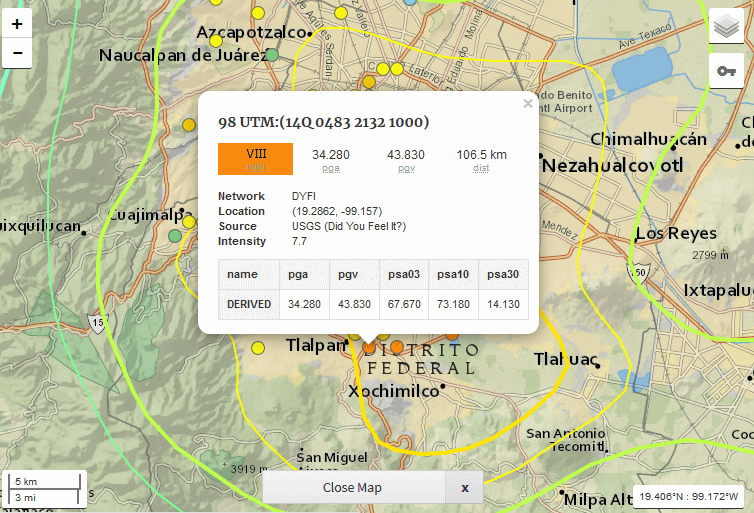Click the popup title 98 UTM
Viewport: 754px width, 513px height.
pos(324,122)
